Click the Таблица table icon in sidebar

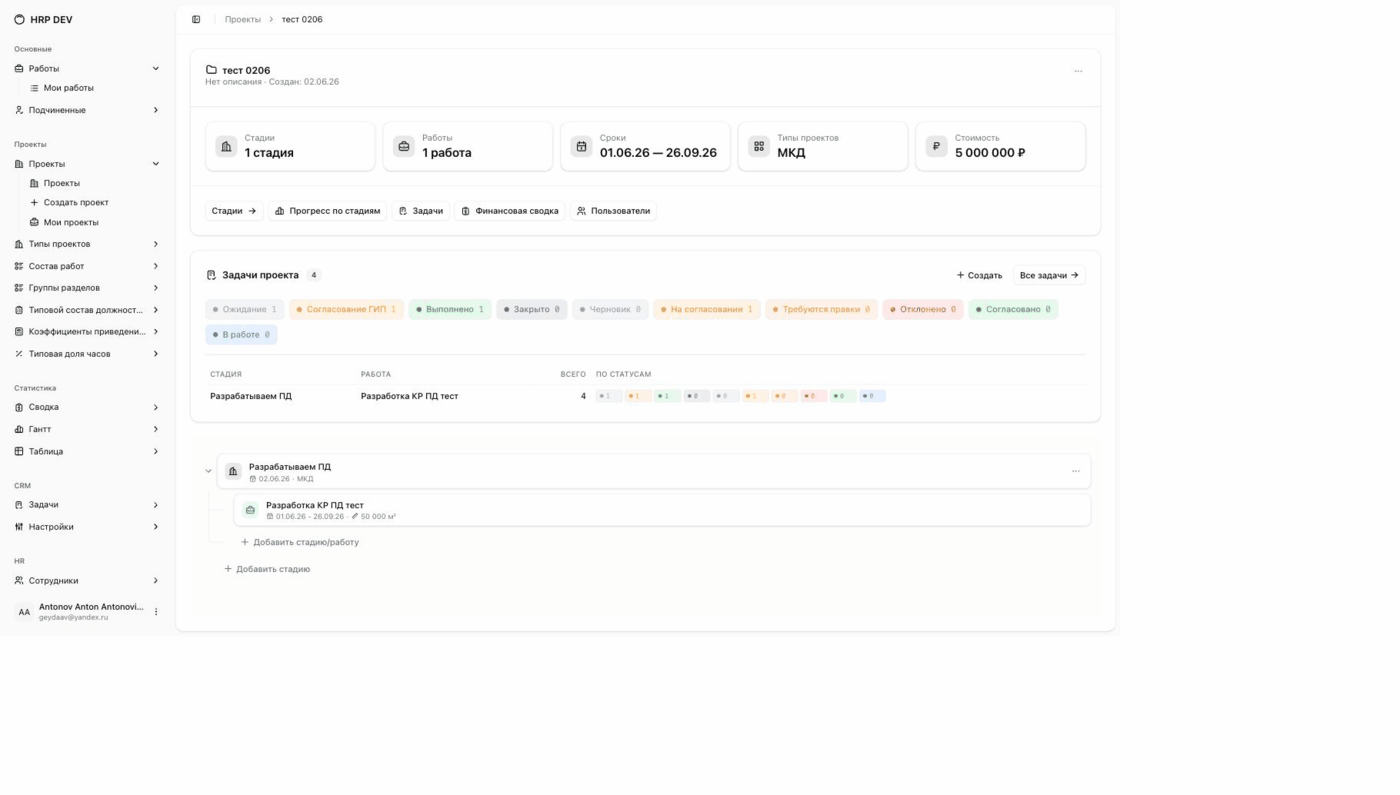[x=19, y=451]
